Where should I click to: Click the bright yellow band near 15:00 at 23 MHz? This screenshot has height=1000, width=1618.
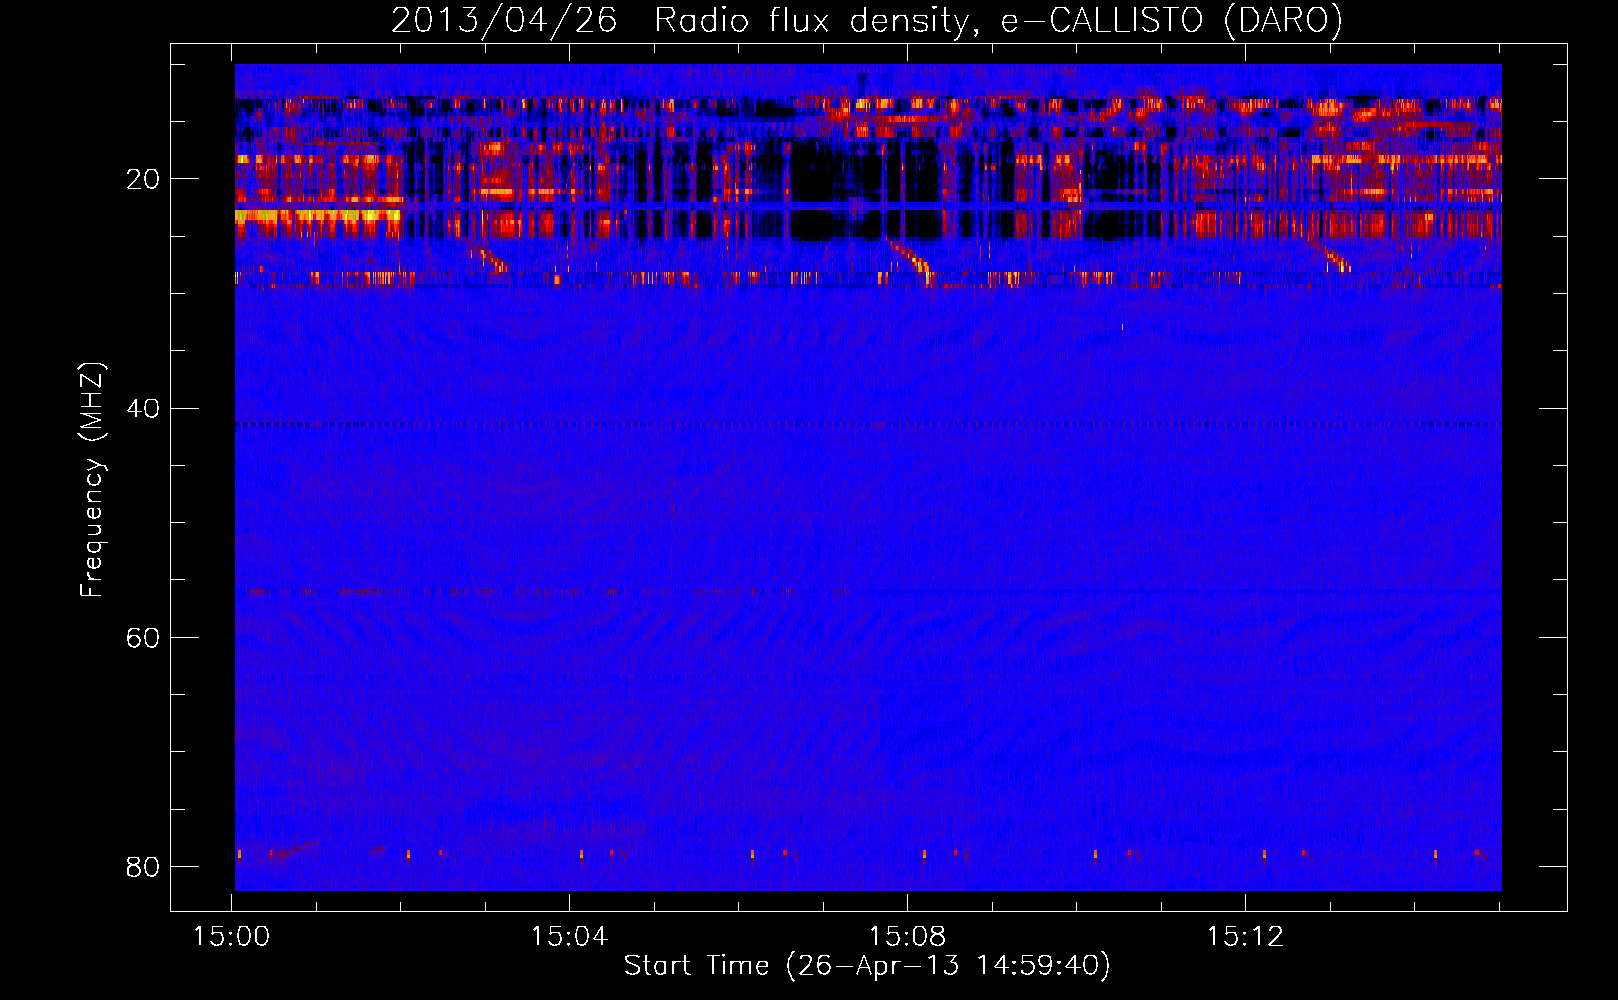pyautogui.click(x=318, y=215)
